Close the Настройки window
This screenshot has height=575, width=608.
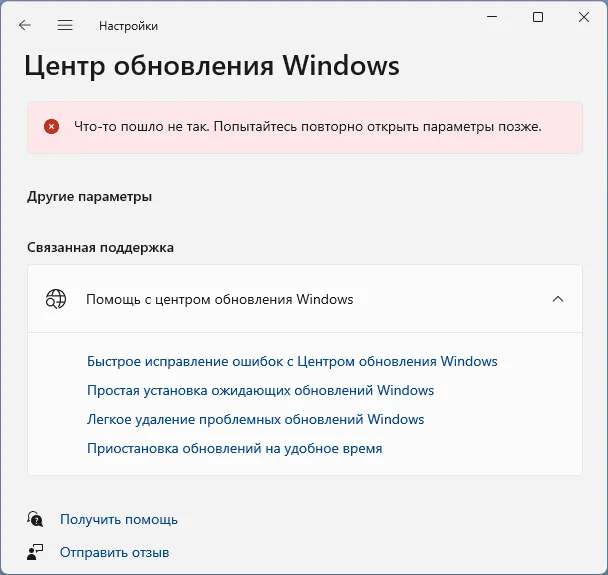(584, 17)
